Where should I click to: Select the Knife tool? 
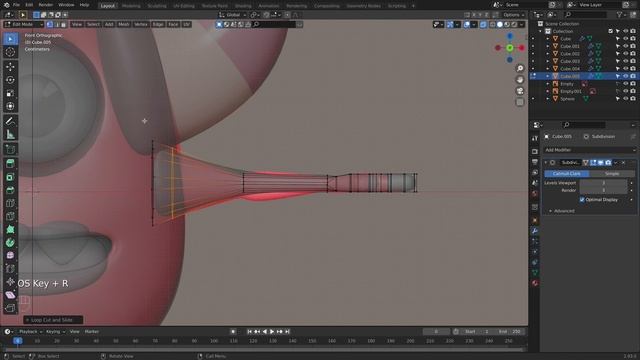tap(10, 216)
